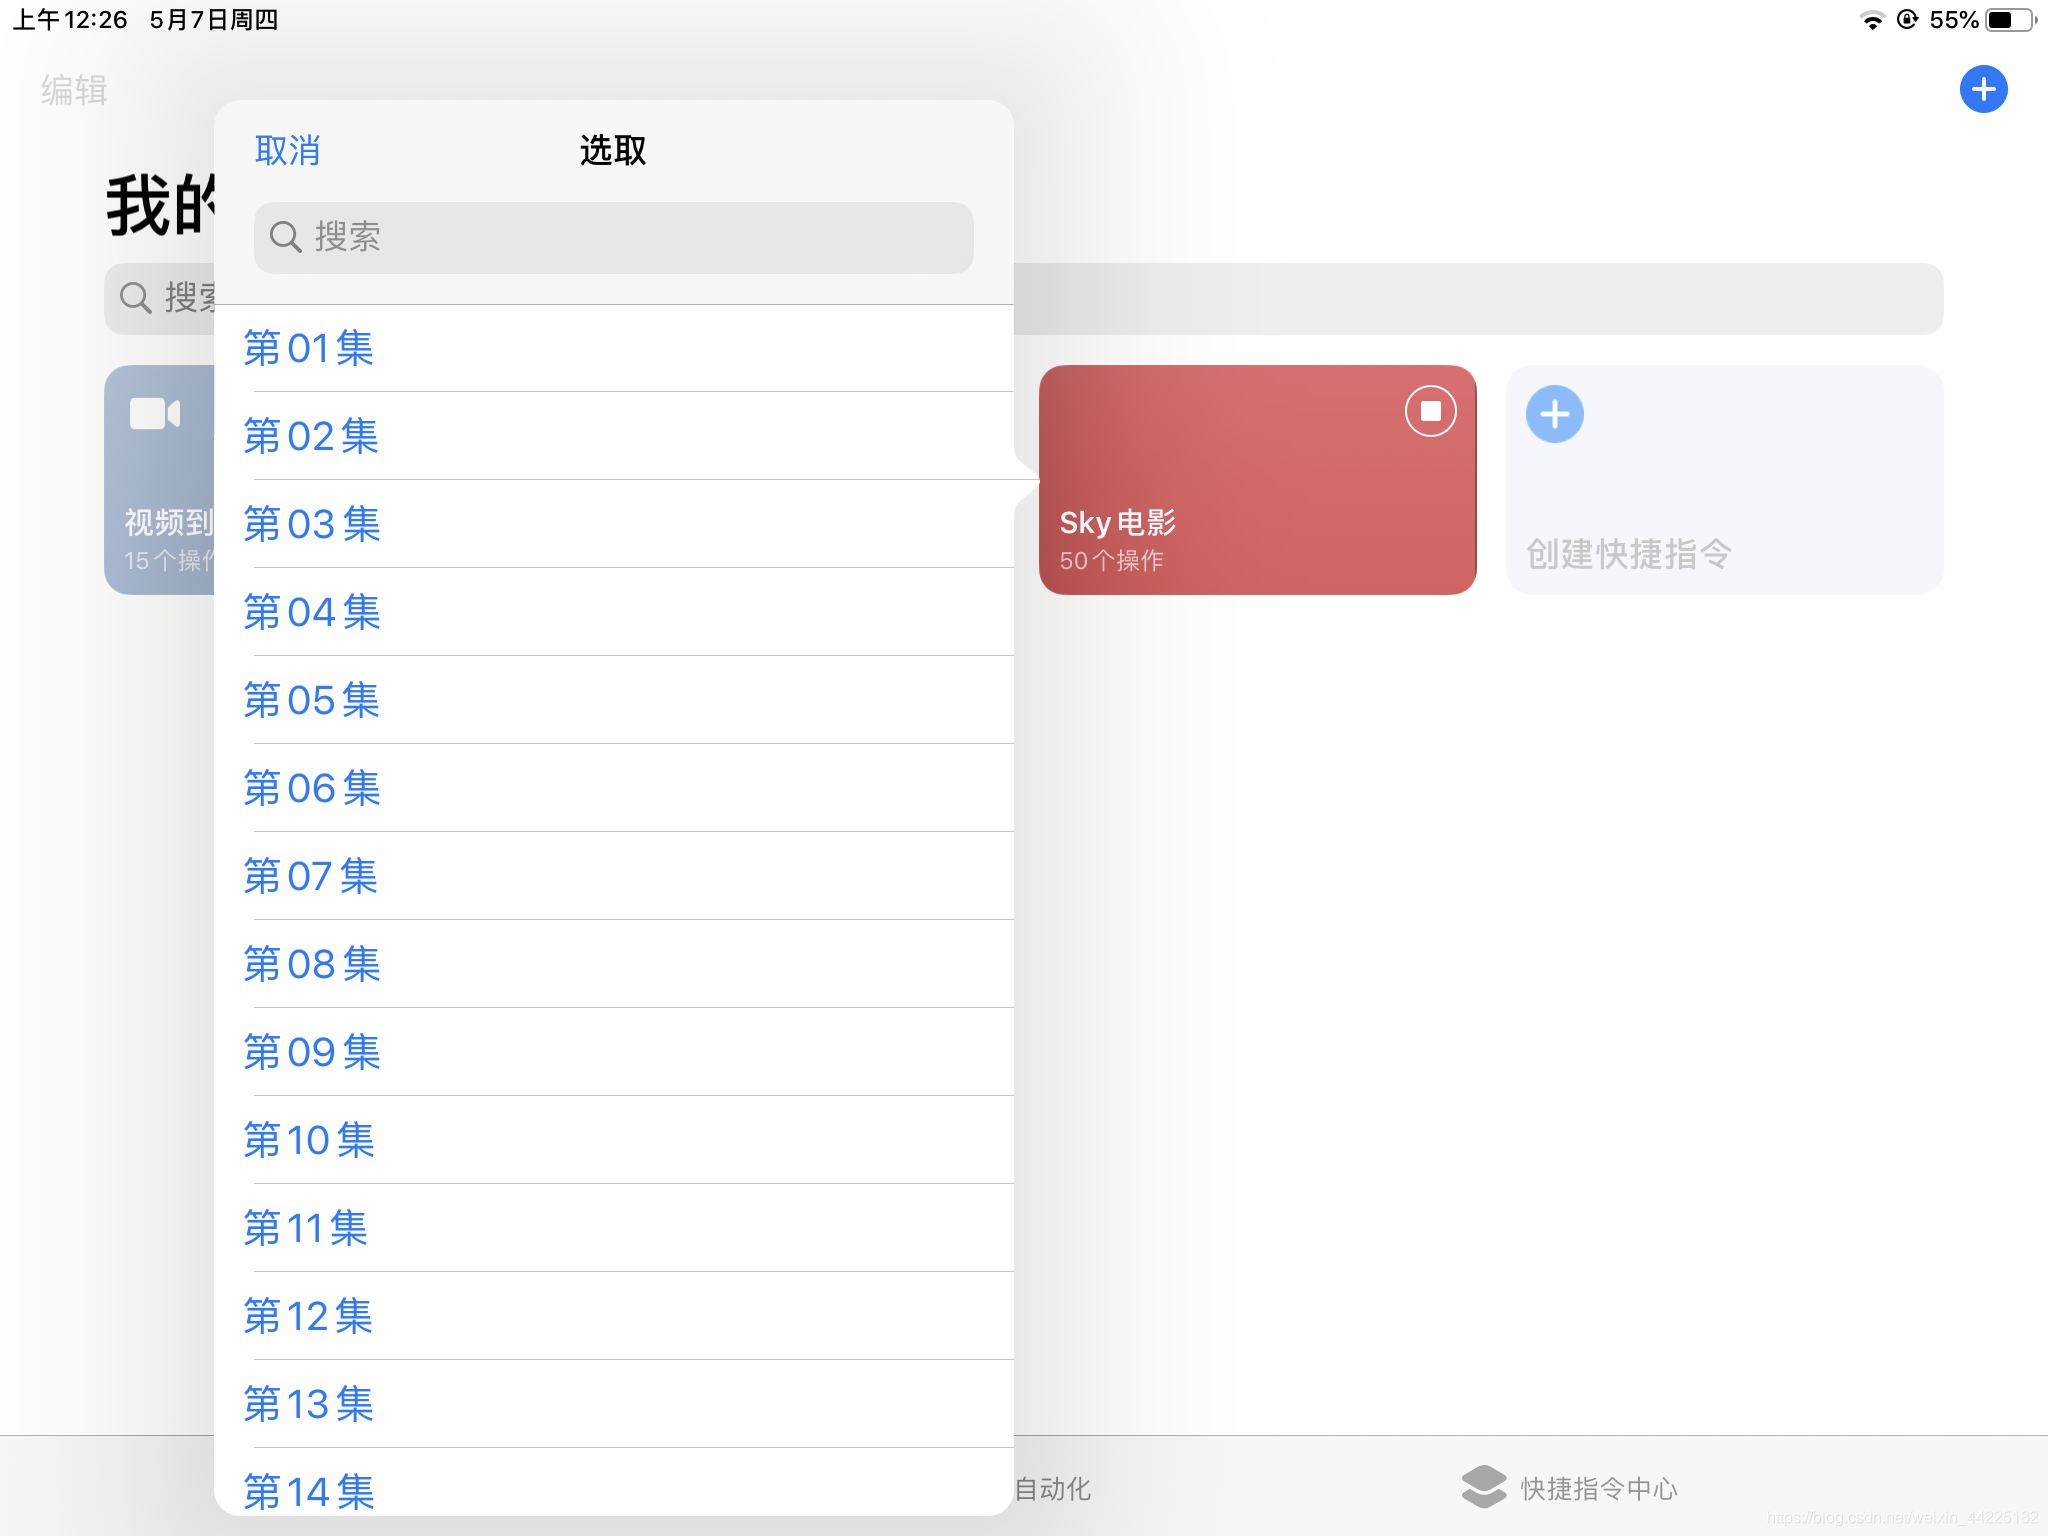
Task: Pick 第06集 in the selection list
Action: pos(613,788)
